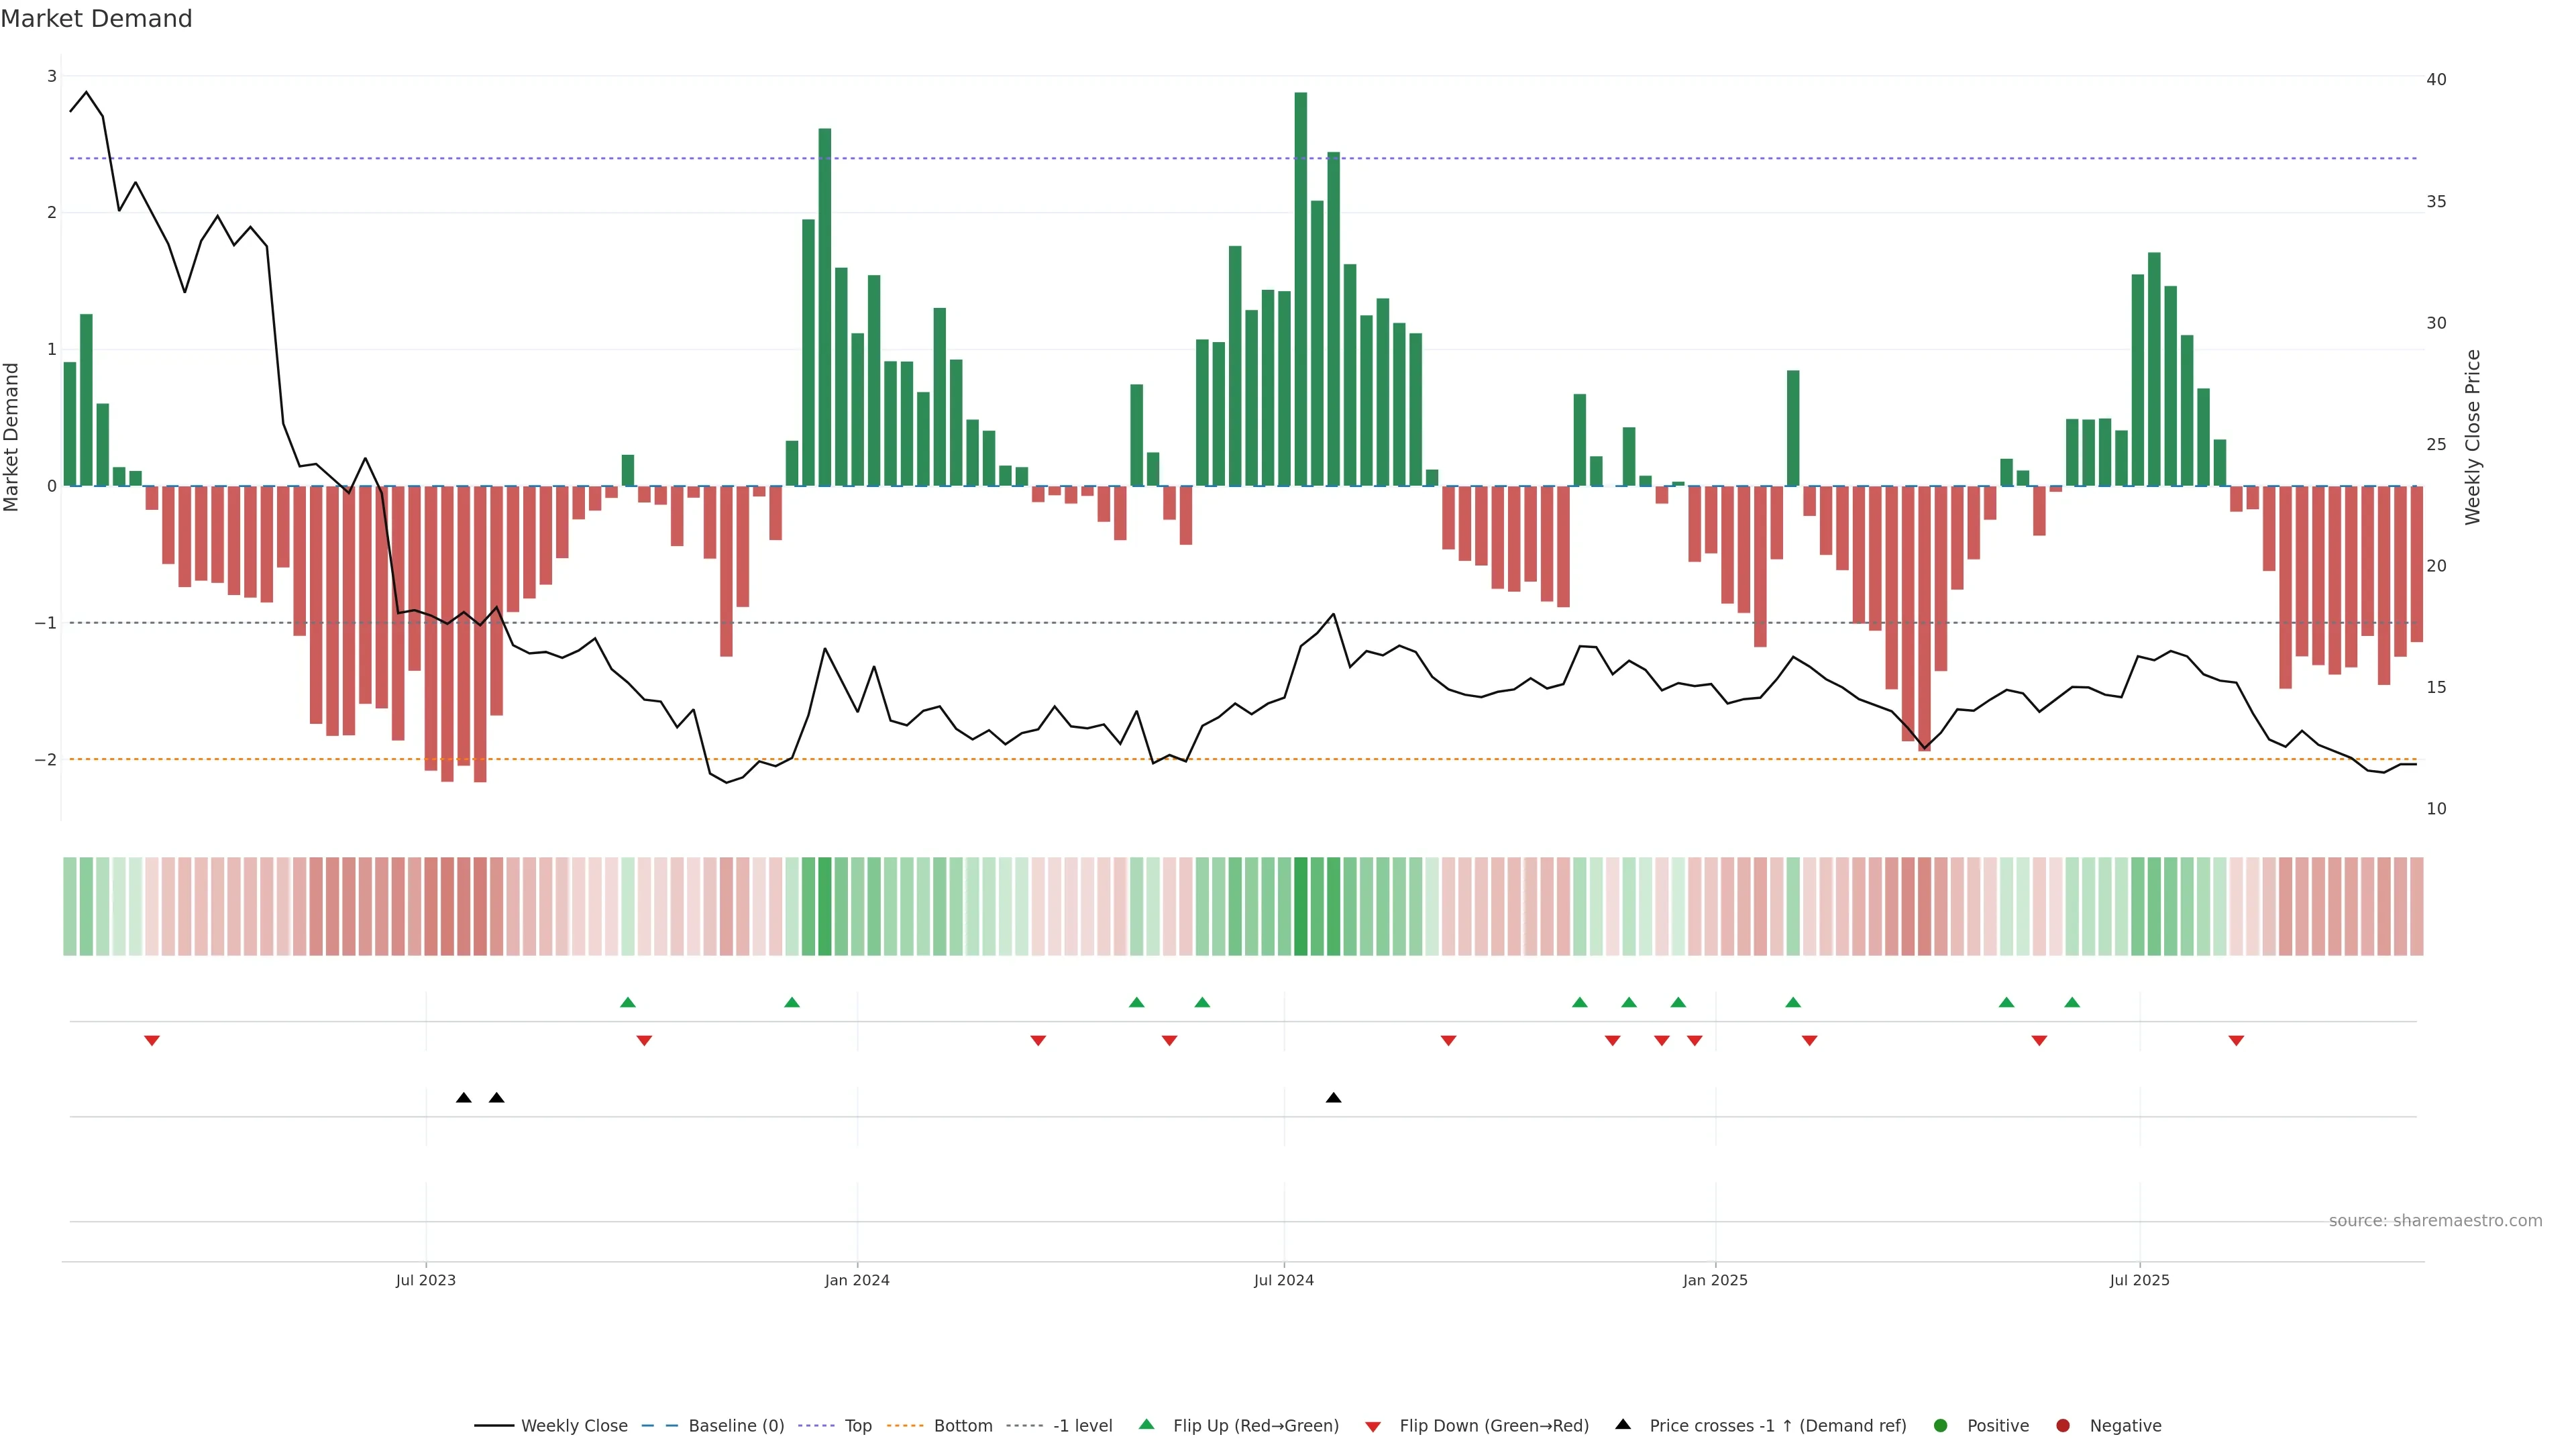The width and height of the screenshot is (2576, 1449).
Task: Click the green Flip Up legend triangle
Action: (x=1146, y=1424)
